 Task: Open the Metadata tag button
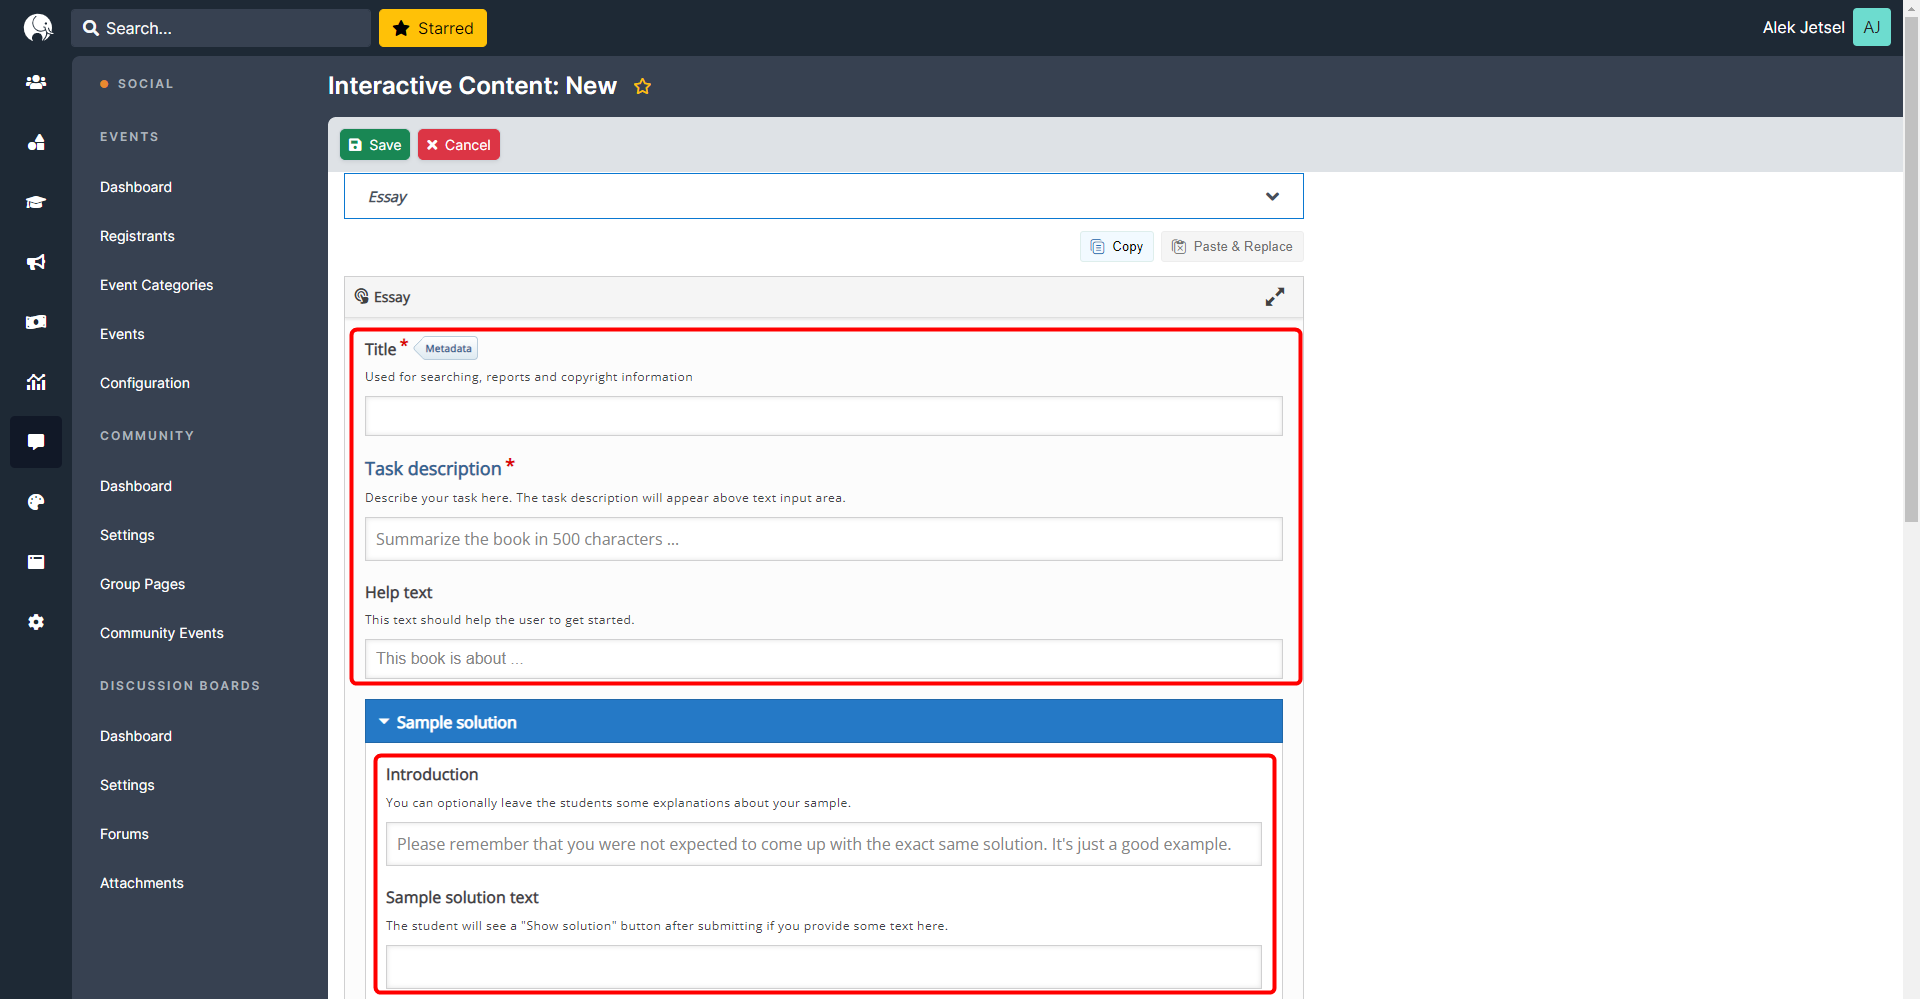point(447,348)
